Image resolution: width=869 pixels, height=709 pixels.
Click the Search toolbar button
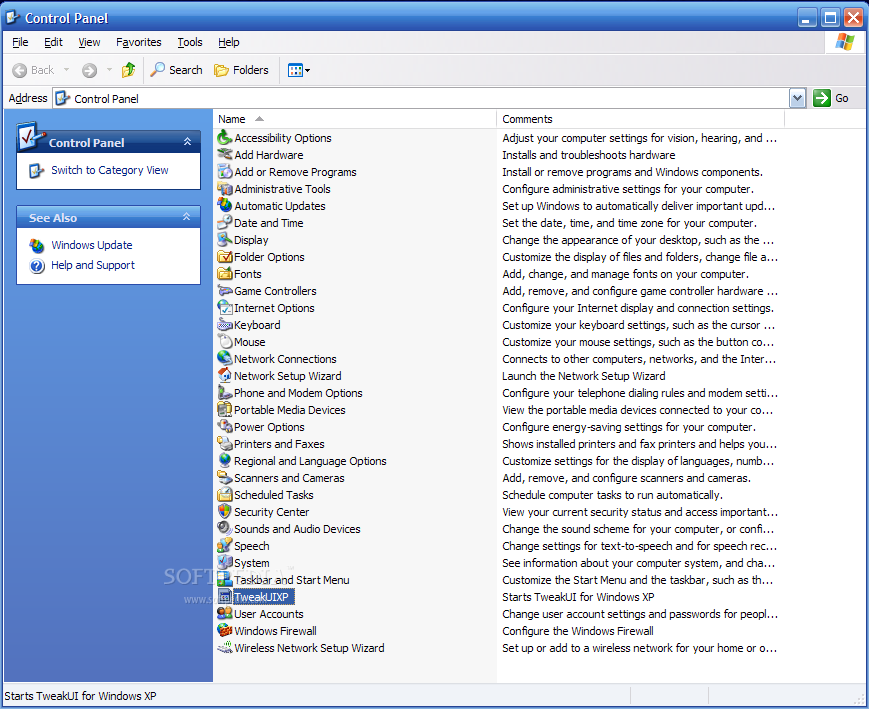[176, 70]
